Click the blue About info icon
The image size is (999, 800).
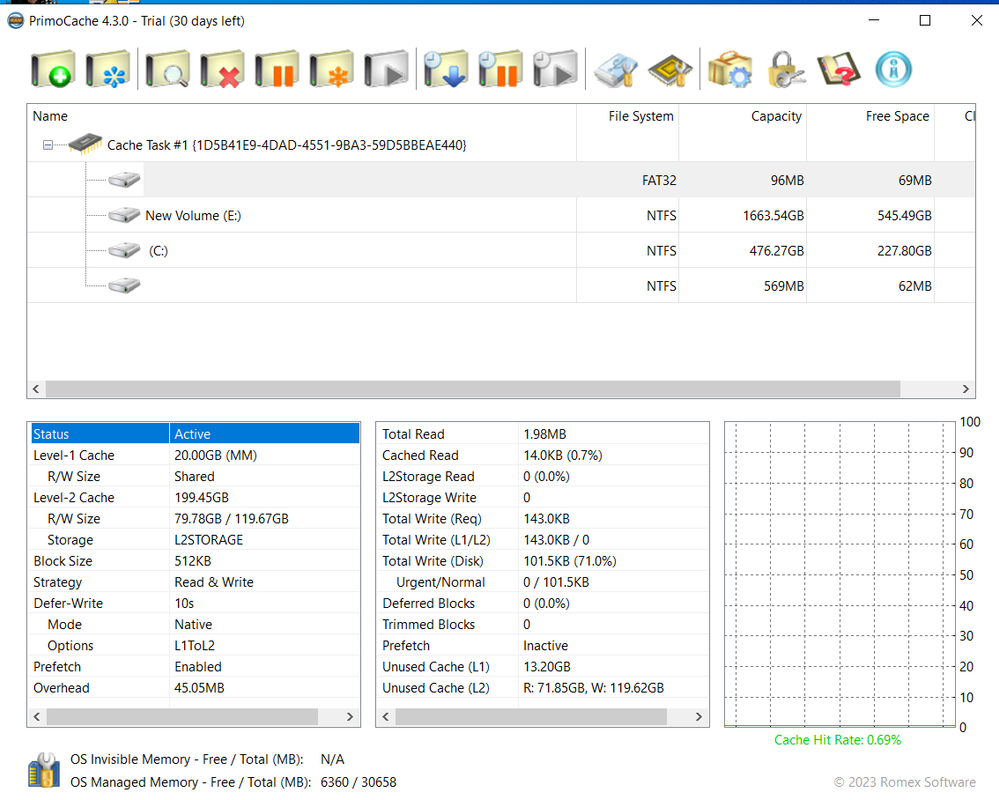click(893, 69)
